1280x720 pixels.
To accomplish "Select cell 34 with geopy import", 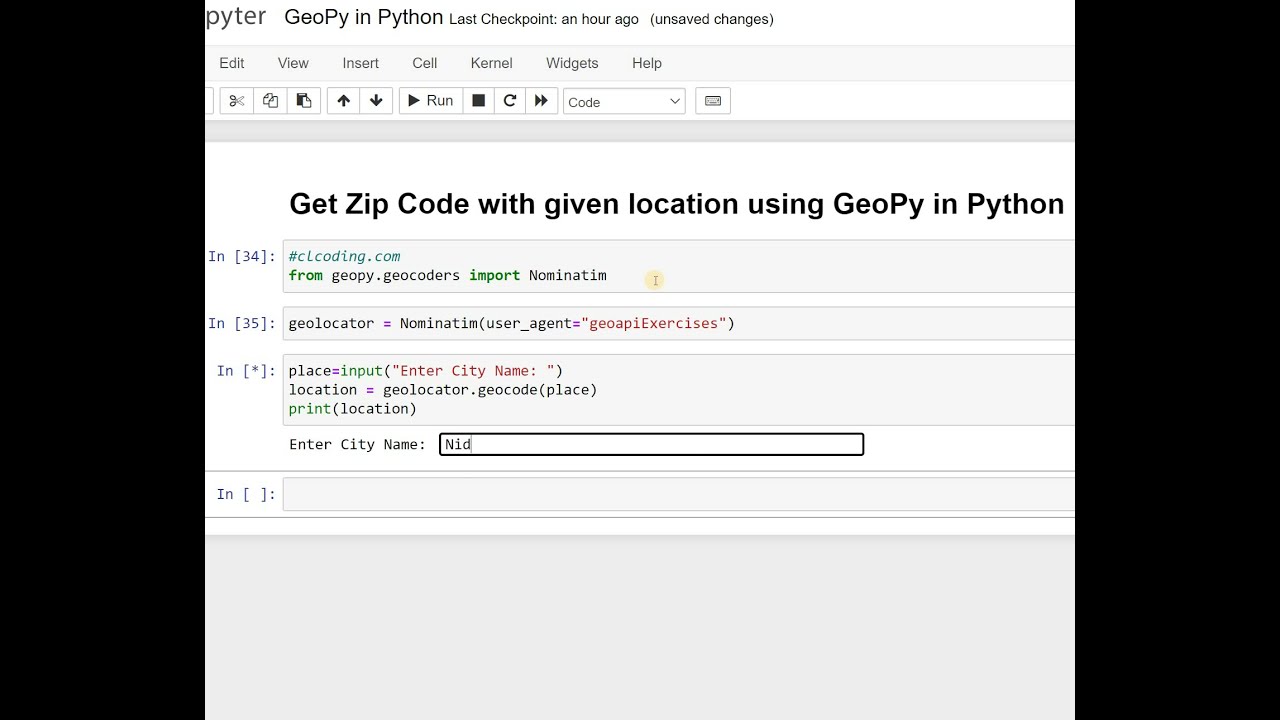I will [x=679, y=266].
